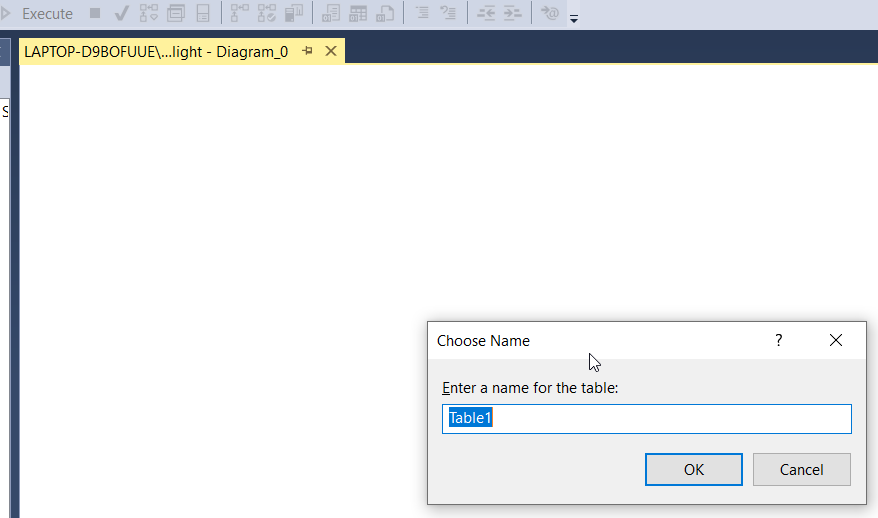Toggle Include Actual Execution Plan
Image resolution: width=878 pixels, height=518 pixels.
point(240,14)
